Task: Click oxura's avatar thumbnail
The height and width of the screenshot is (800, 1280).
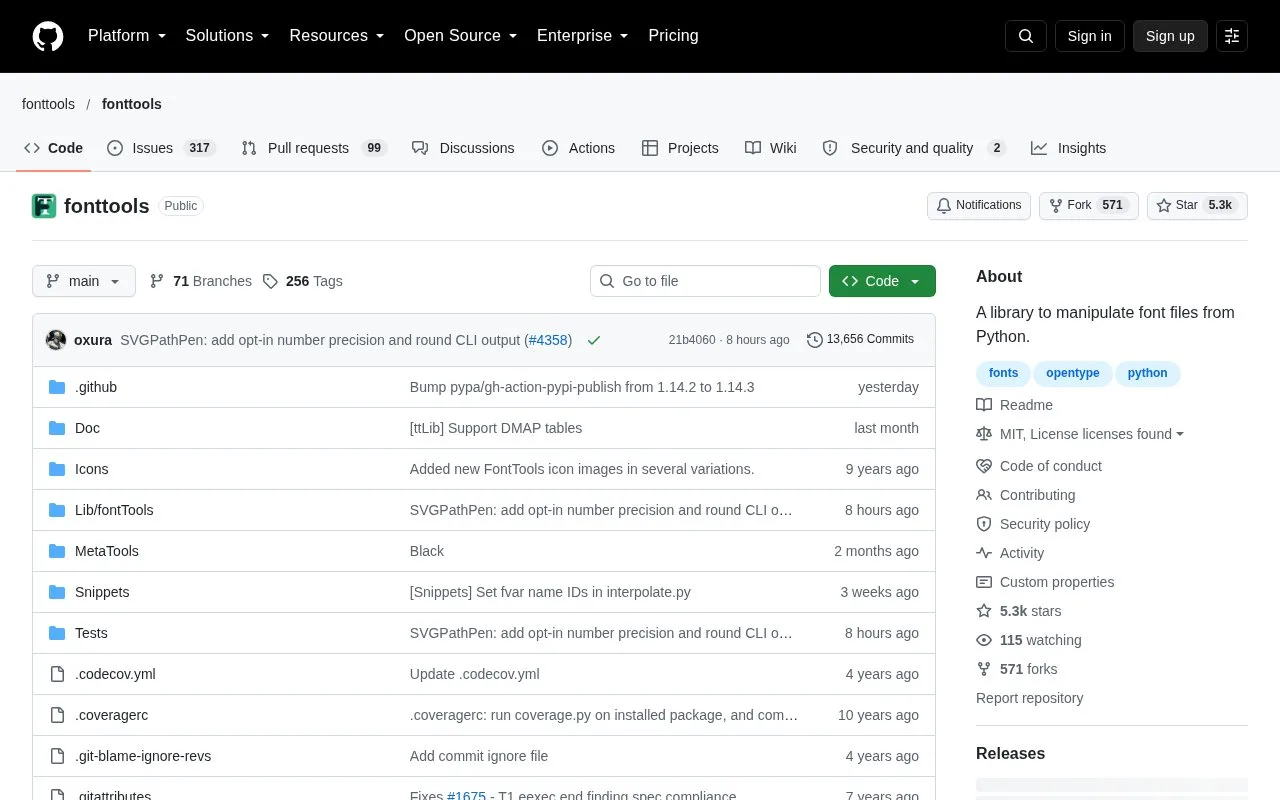Action: pyautogui.click(x=56, y=340)
